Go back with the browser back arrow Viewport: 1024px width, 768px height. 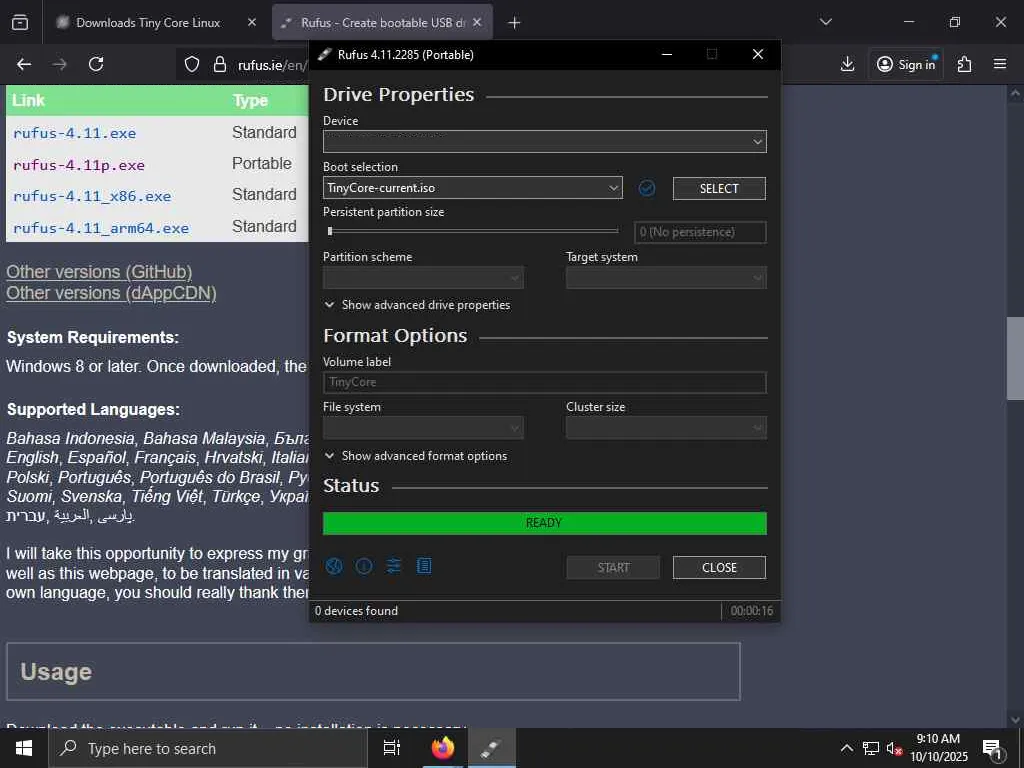click(x=24, y=64)
